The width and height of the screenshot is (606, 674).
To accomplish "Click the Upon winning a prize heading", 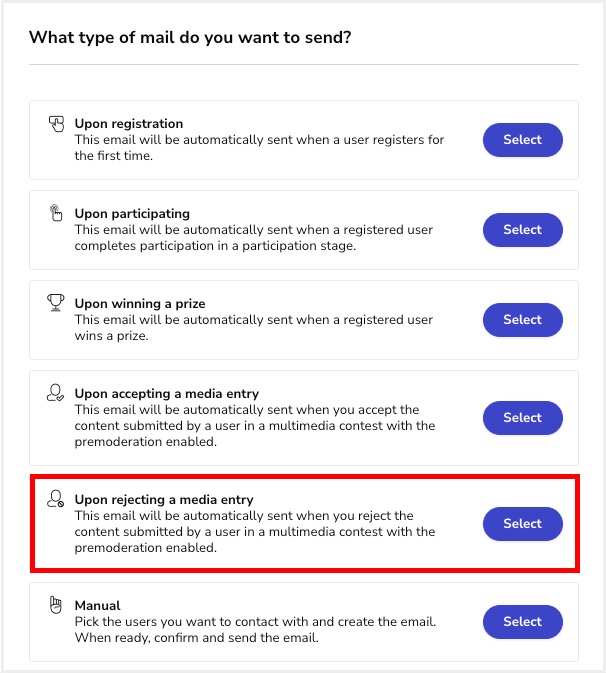I will coord(140,304).
